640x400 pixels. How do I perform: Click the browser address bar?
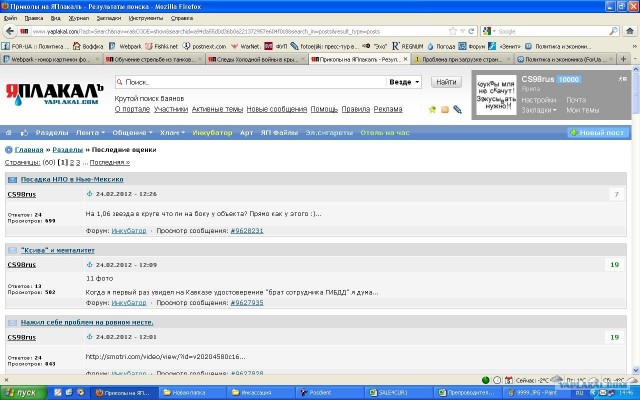pyautogui.click(x=241, y=31)
